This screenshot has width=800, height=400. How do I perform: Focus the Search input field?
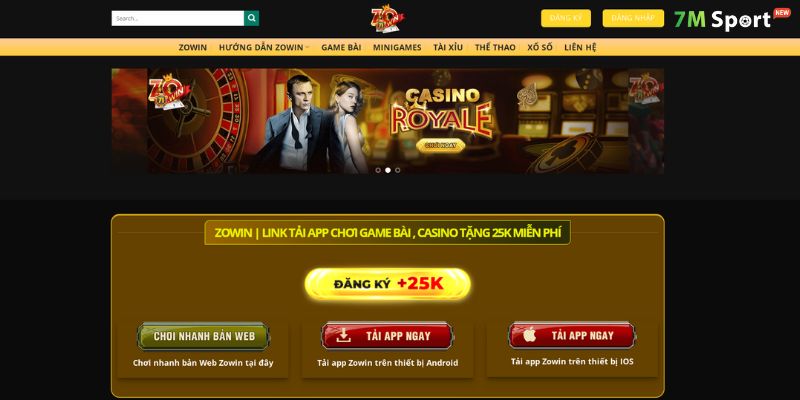tap(178, 18)
